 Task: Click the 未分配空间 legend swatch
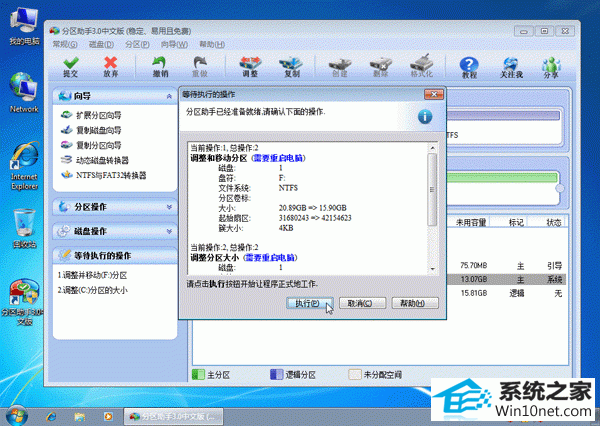coord(355,374)
